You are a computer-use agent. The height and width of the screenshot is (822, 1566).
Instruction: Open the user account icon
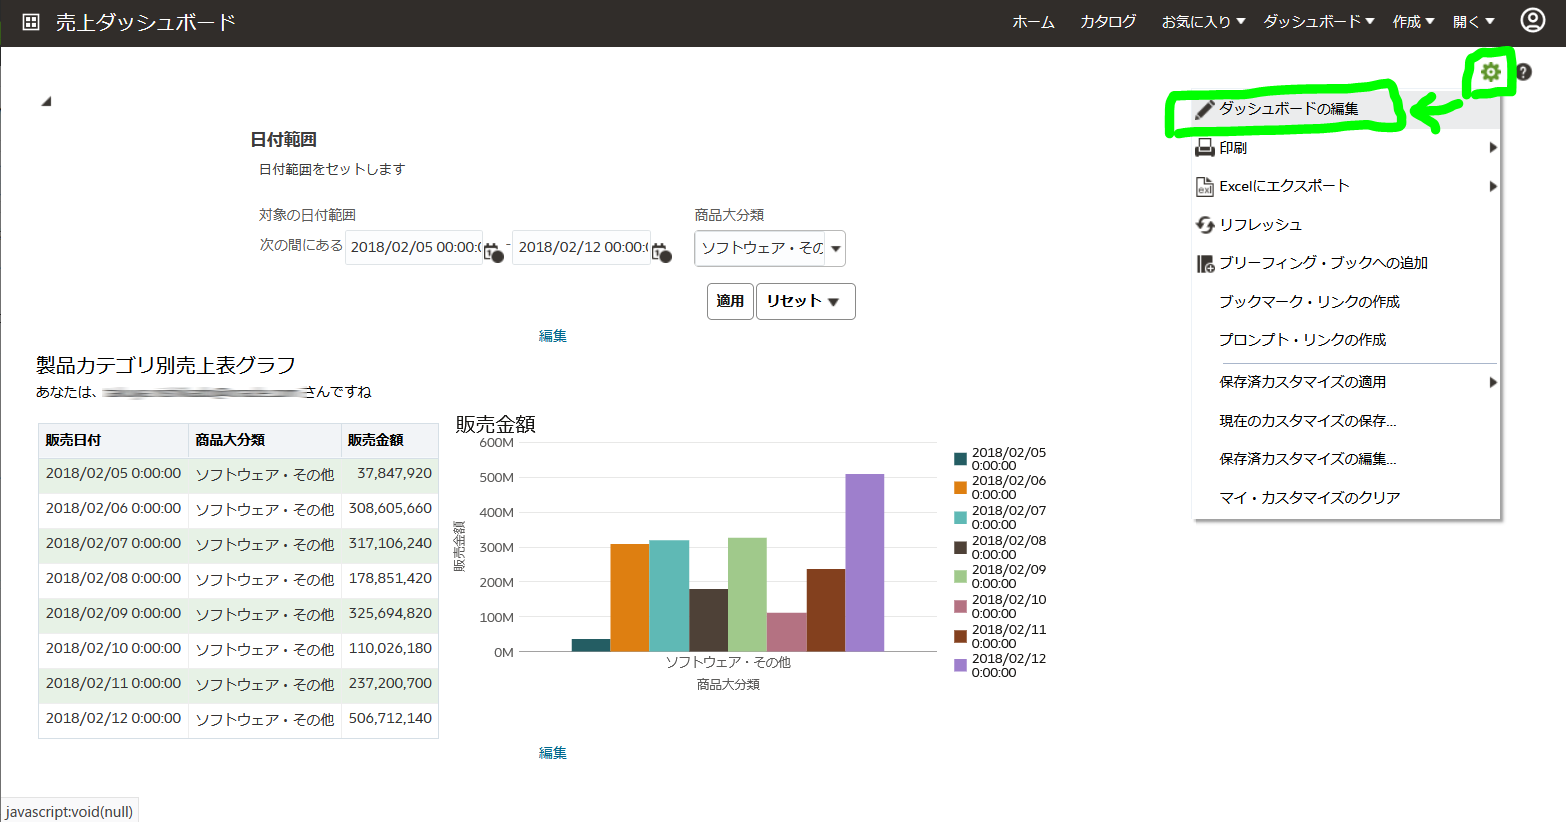(x=1532, y=19)
